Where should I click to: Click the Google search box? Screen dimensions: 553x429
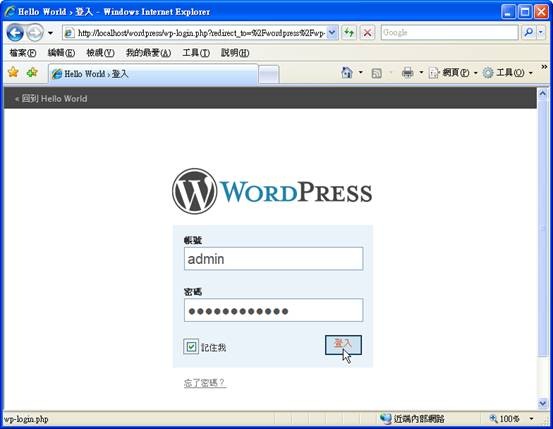pyautogui.click(x=449, y=32)
